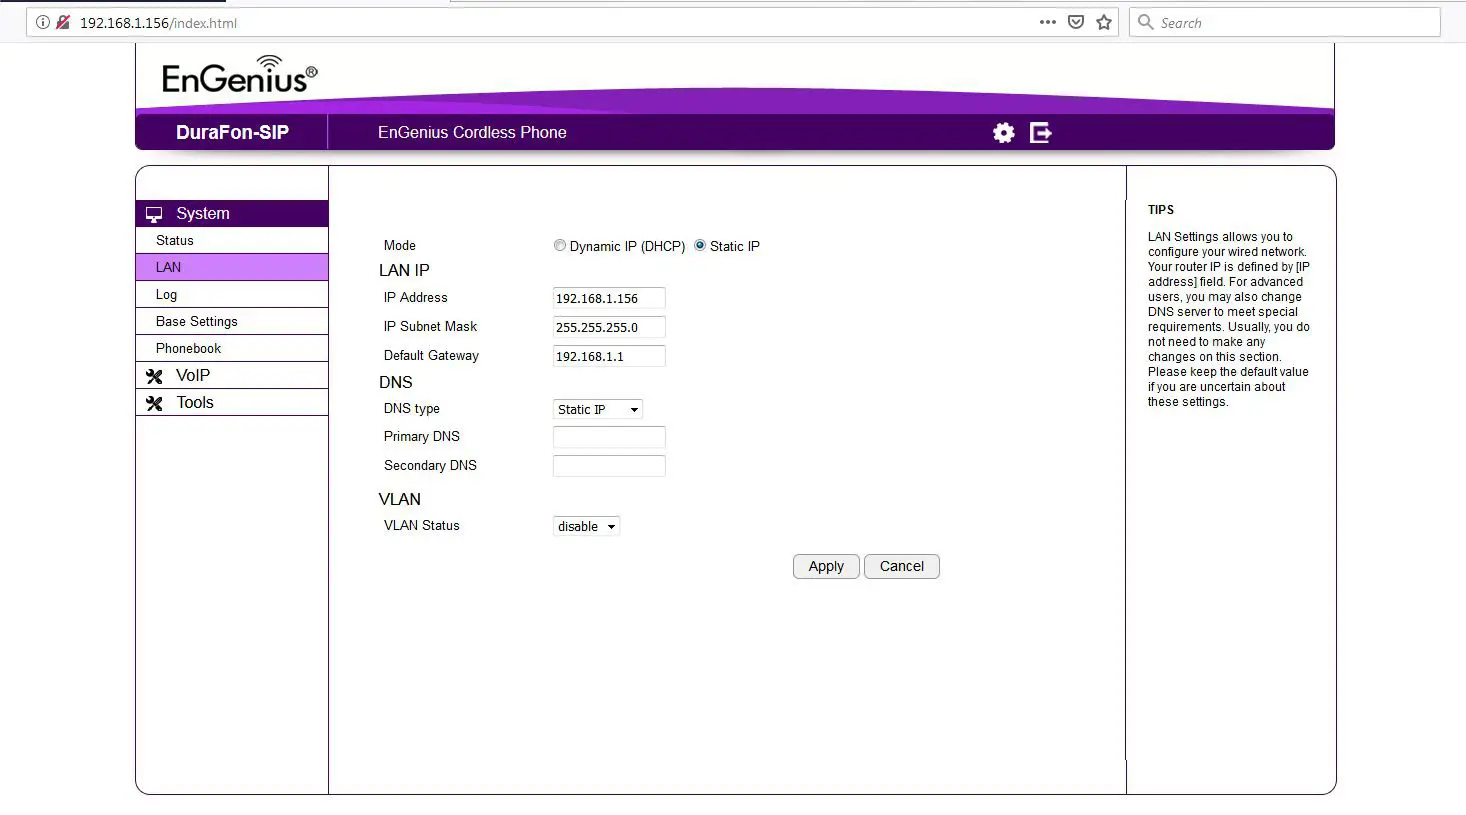This screenshot has height=815, width=1466.
Task: Open the page information icon in address bar
Action: pos(42,21)
